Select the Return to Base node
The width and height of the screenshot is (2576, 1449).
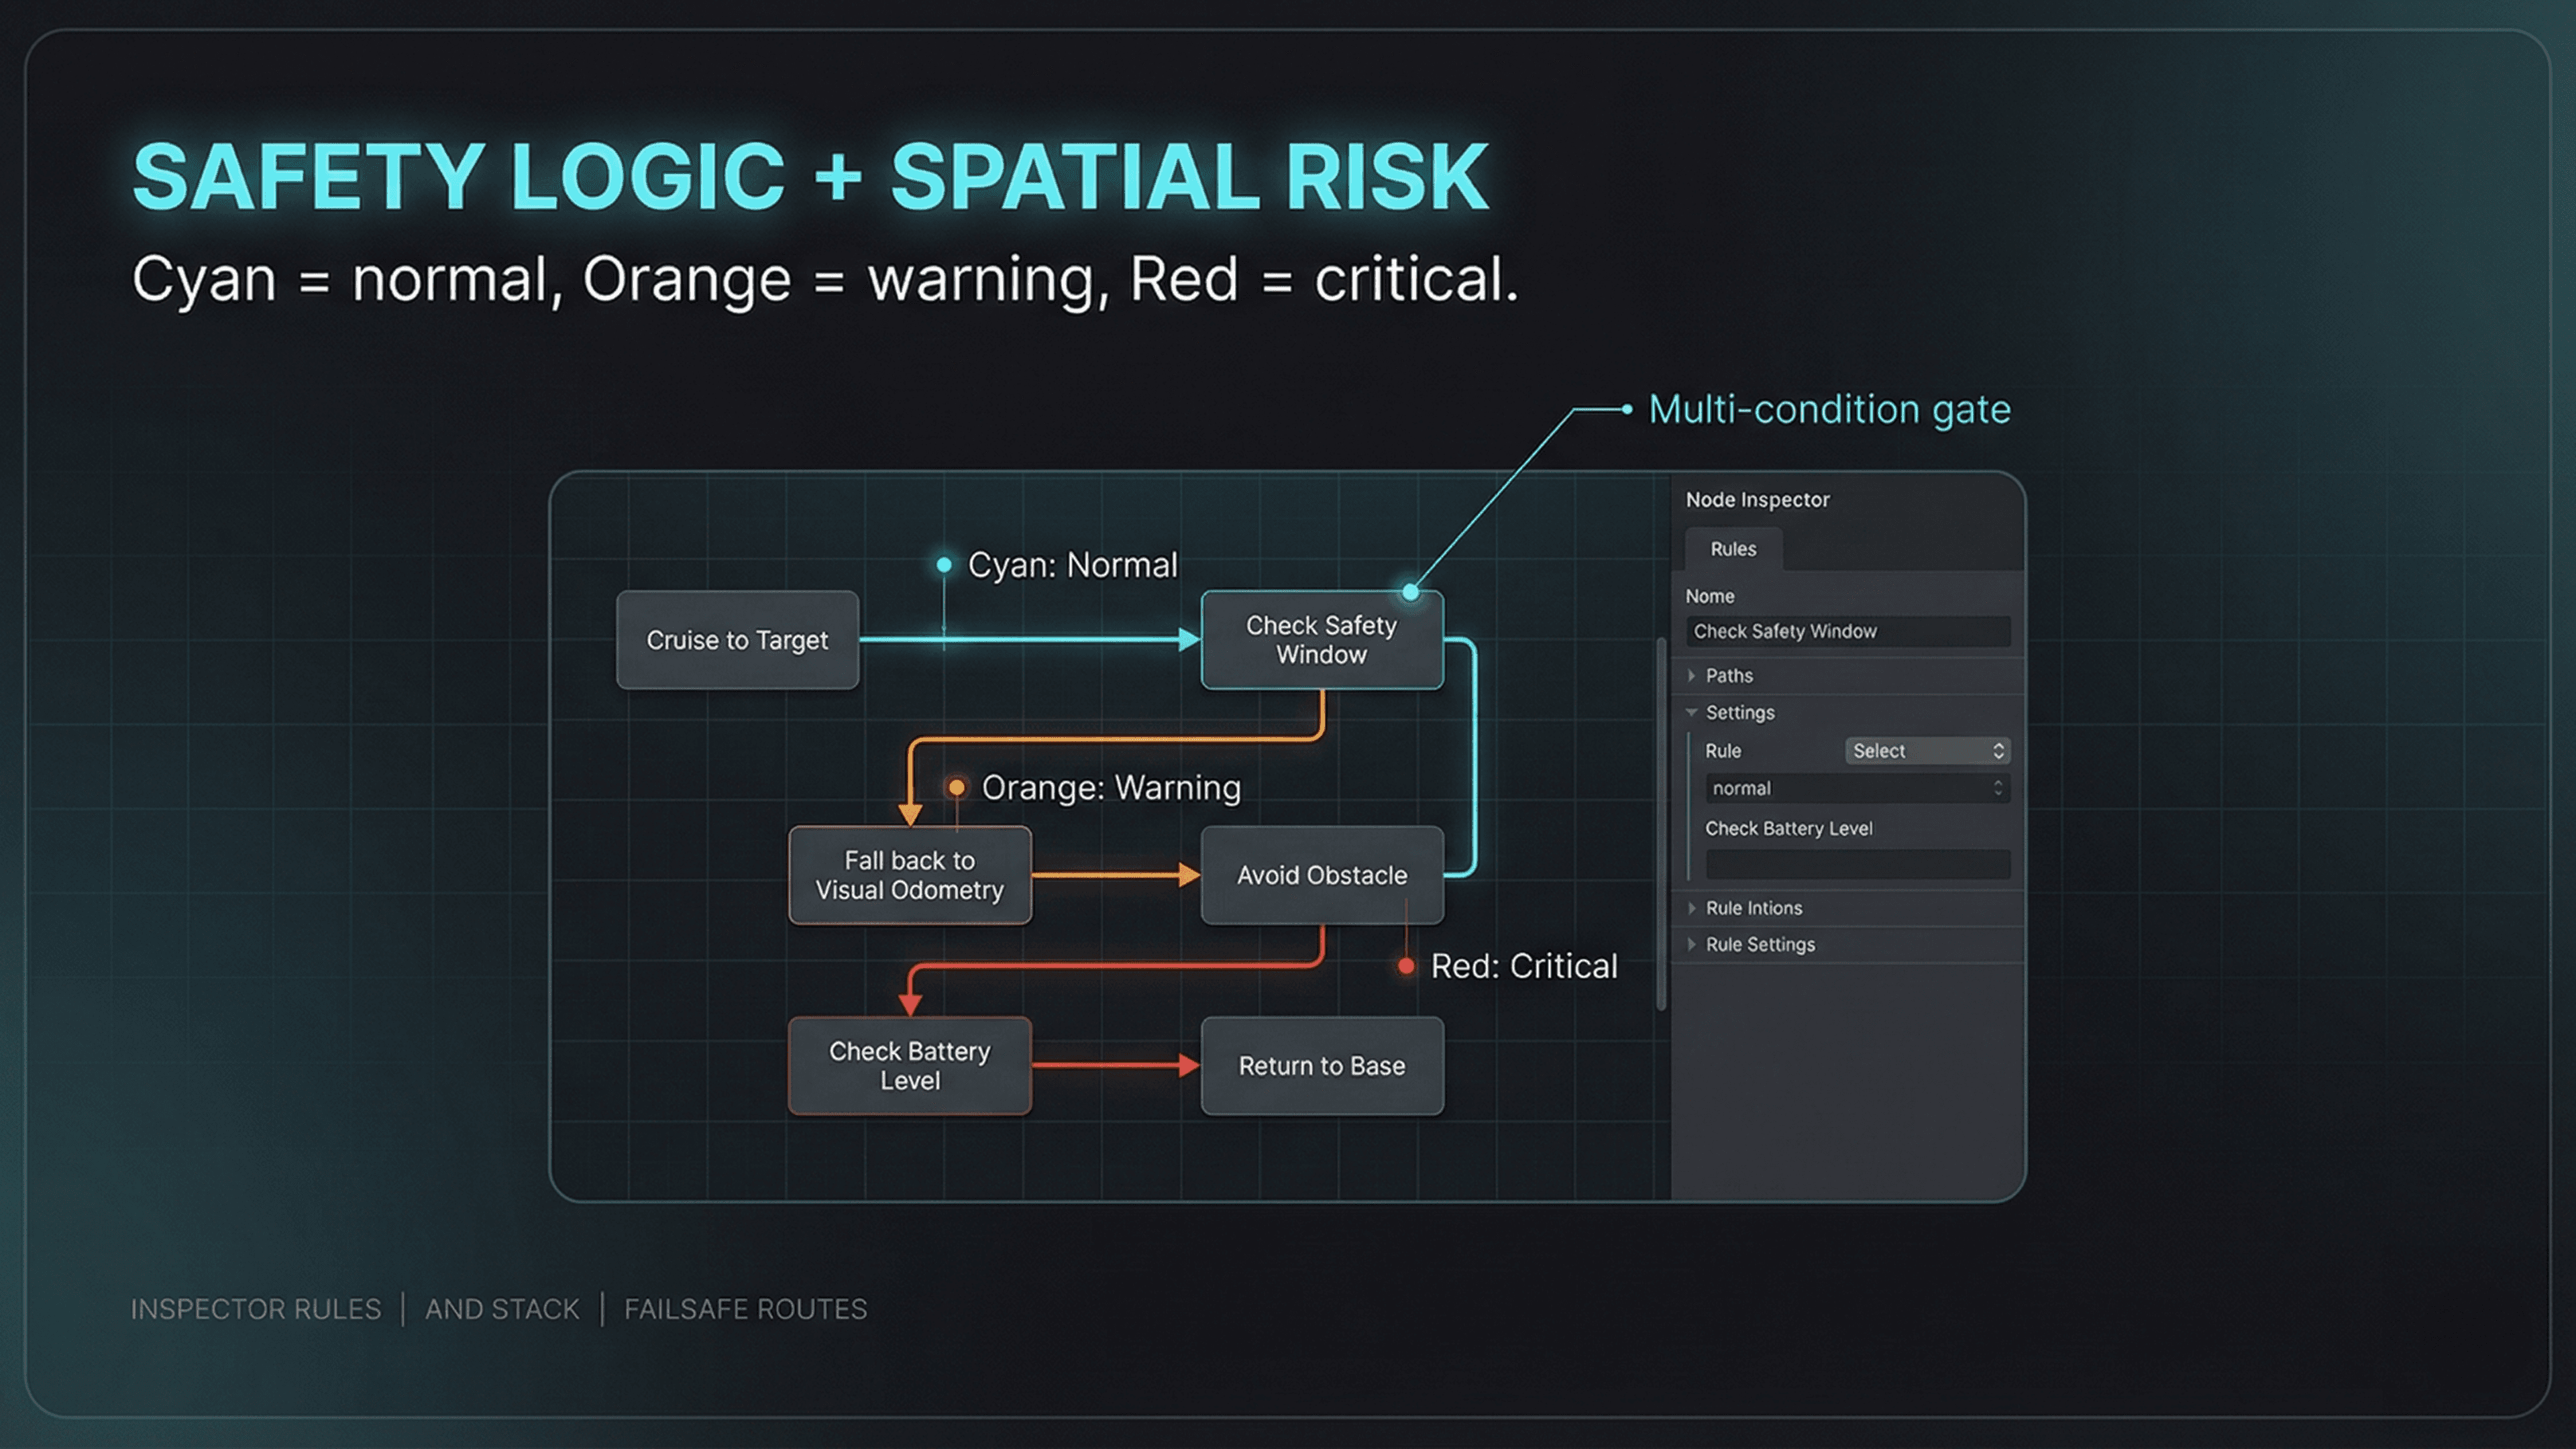point(1321,1066)
